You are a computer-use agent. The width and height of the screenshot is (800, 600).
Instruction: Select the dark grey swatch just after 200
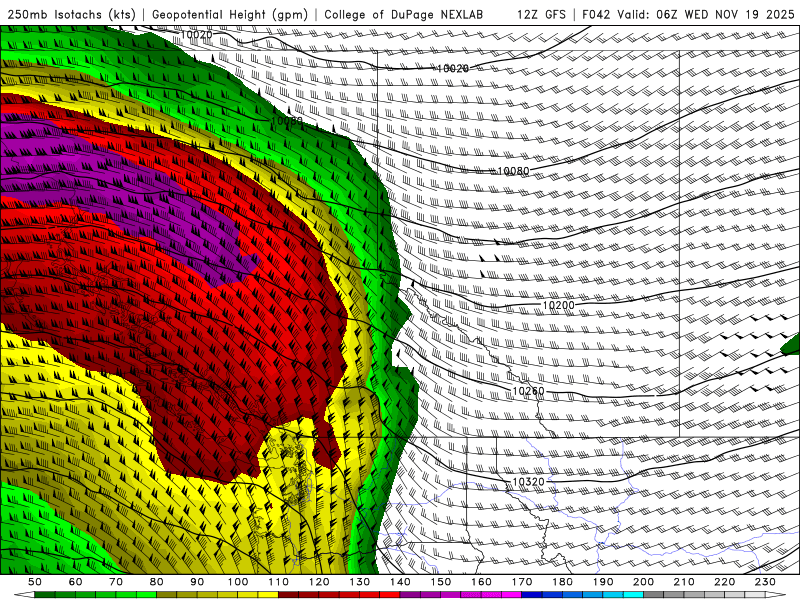(654, 595)
